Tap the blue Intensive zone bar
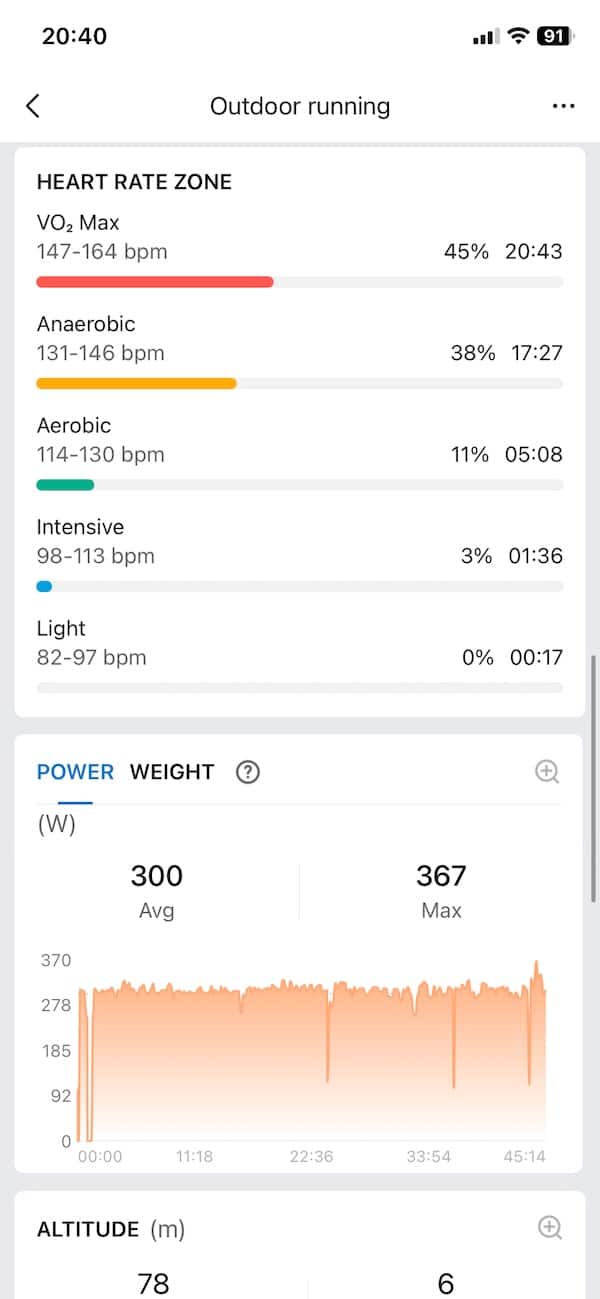Screen dimensions: 600x1299 [x=44, y=587]
